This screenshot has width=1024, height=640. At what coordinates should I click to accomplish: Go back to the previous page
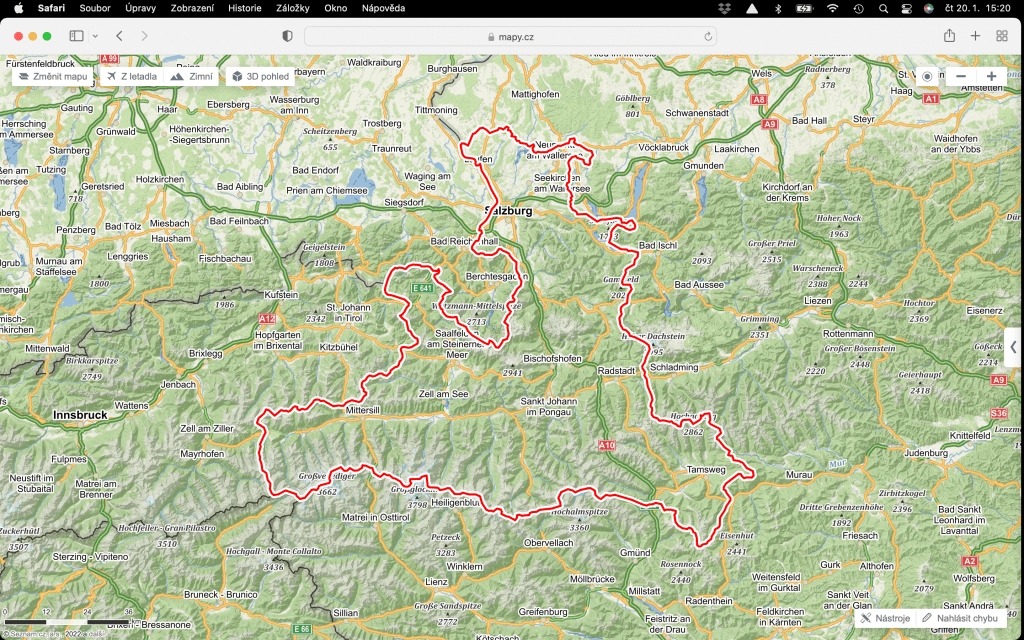click(120, 36)
